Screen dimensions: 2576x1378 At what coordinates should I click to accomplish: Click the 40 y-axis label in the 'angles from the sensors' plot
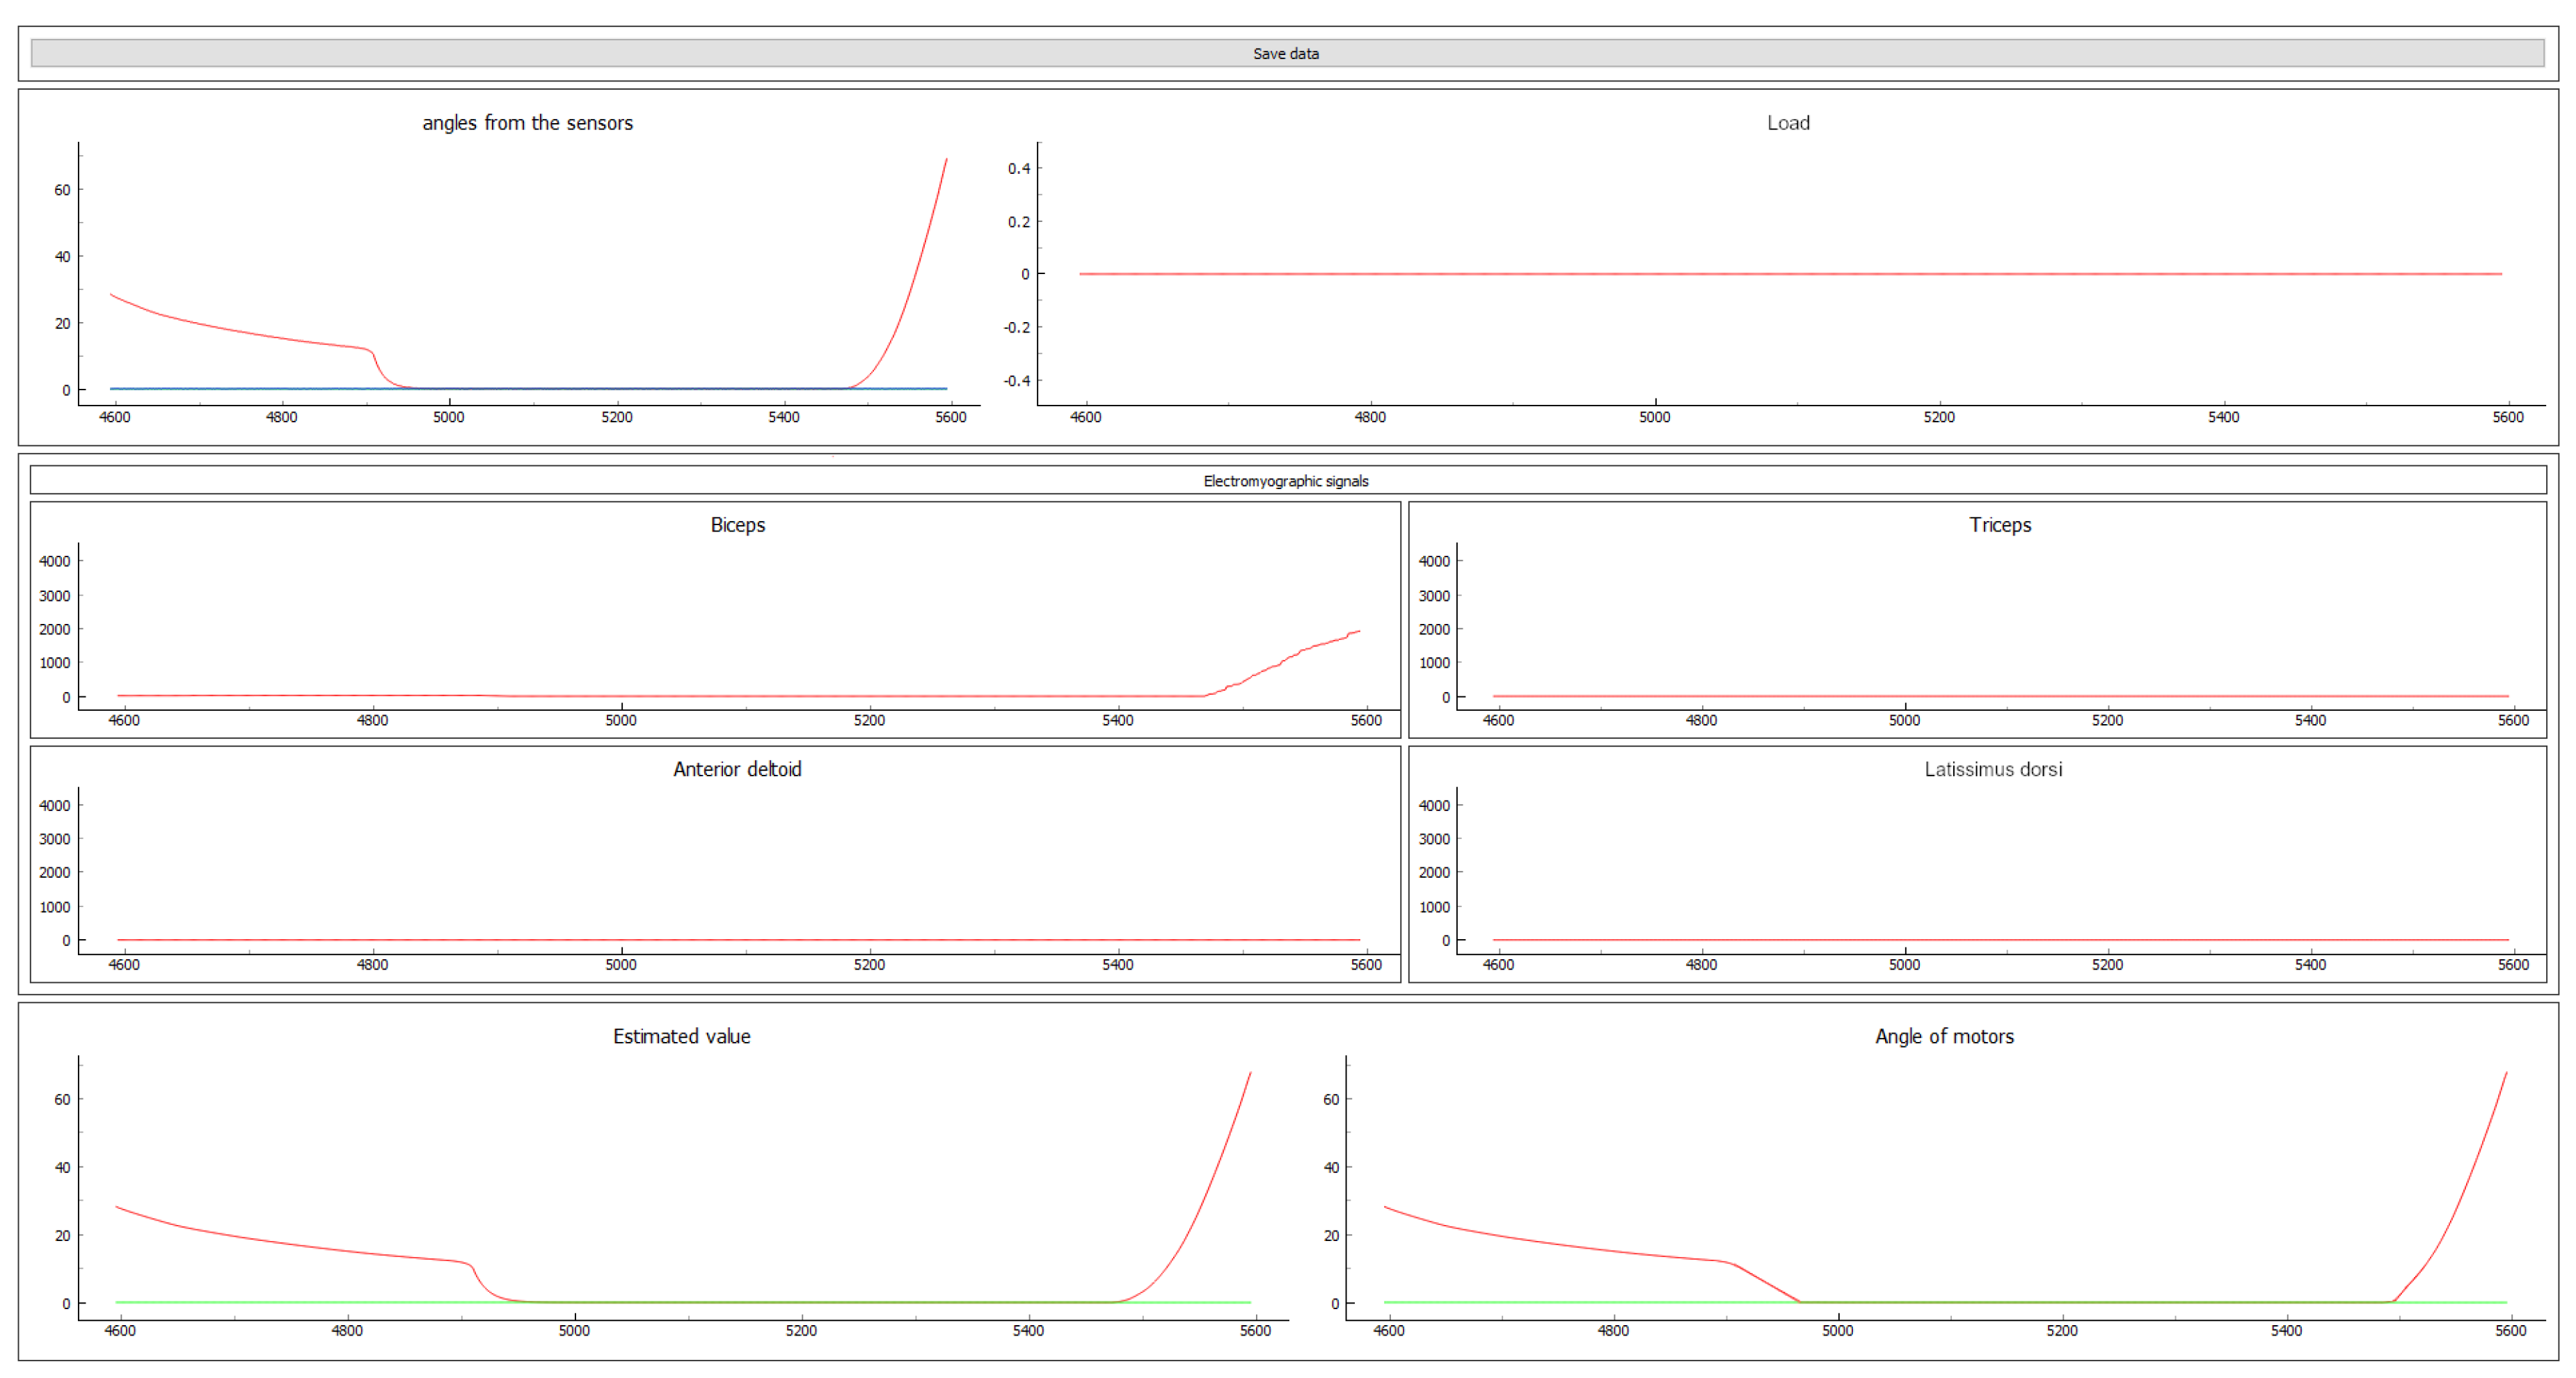[62, 257]
